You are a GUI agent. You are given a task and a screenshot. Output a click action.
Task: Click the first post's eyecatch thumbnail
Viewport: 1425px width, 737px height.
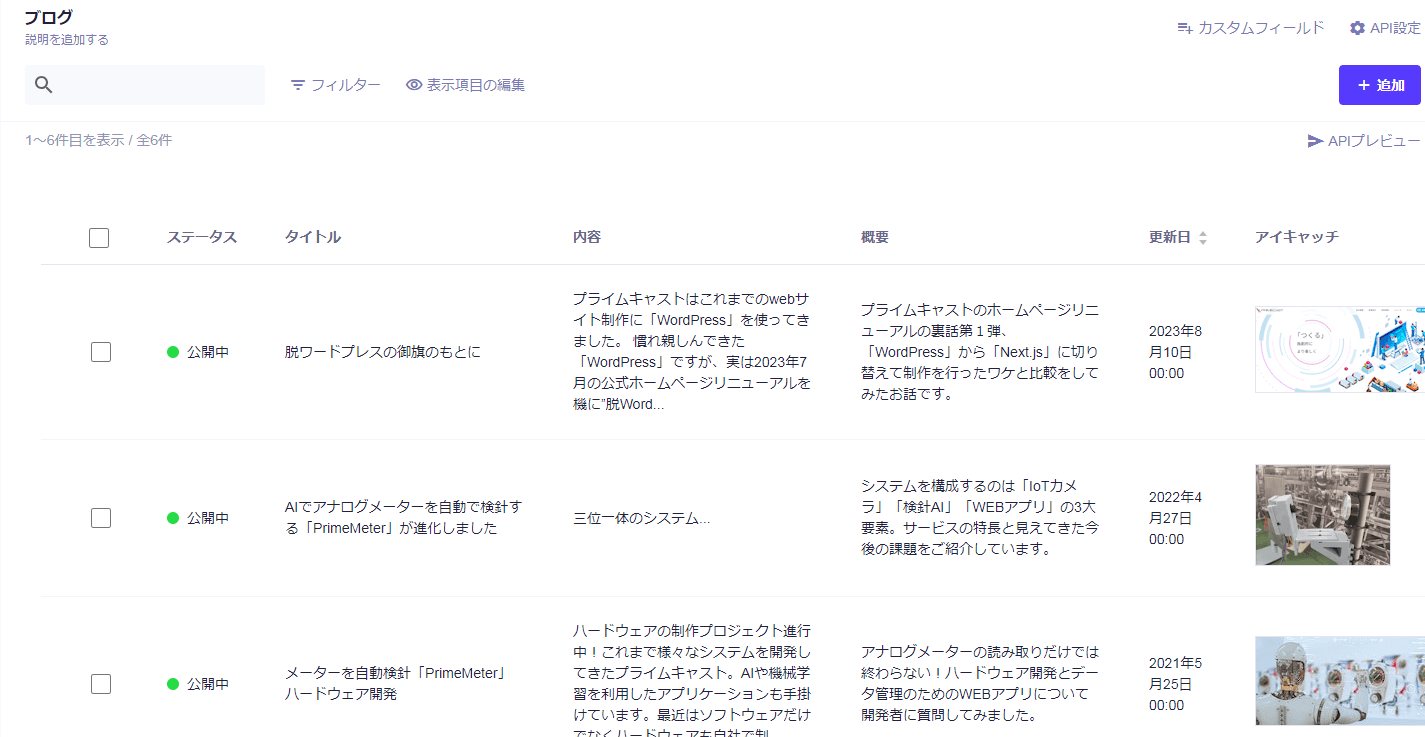click(x=1338, y=349)
